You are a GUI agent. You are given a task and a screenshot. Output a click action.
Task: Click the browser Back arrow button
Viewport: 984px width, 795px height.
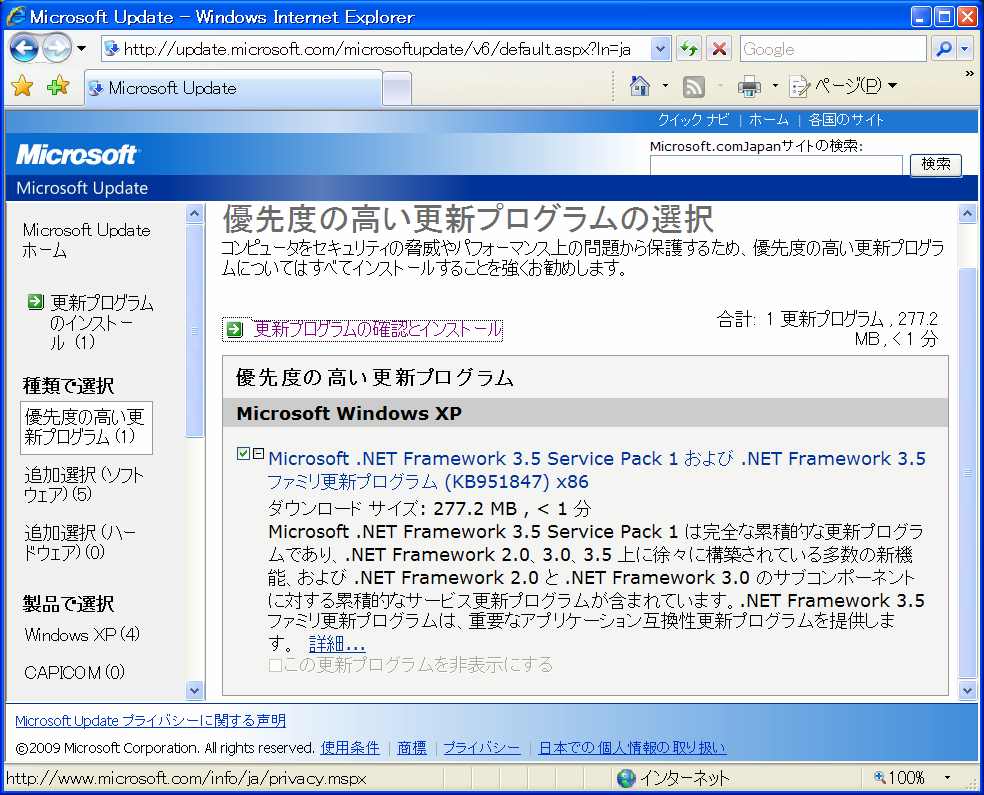(24, 48)
